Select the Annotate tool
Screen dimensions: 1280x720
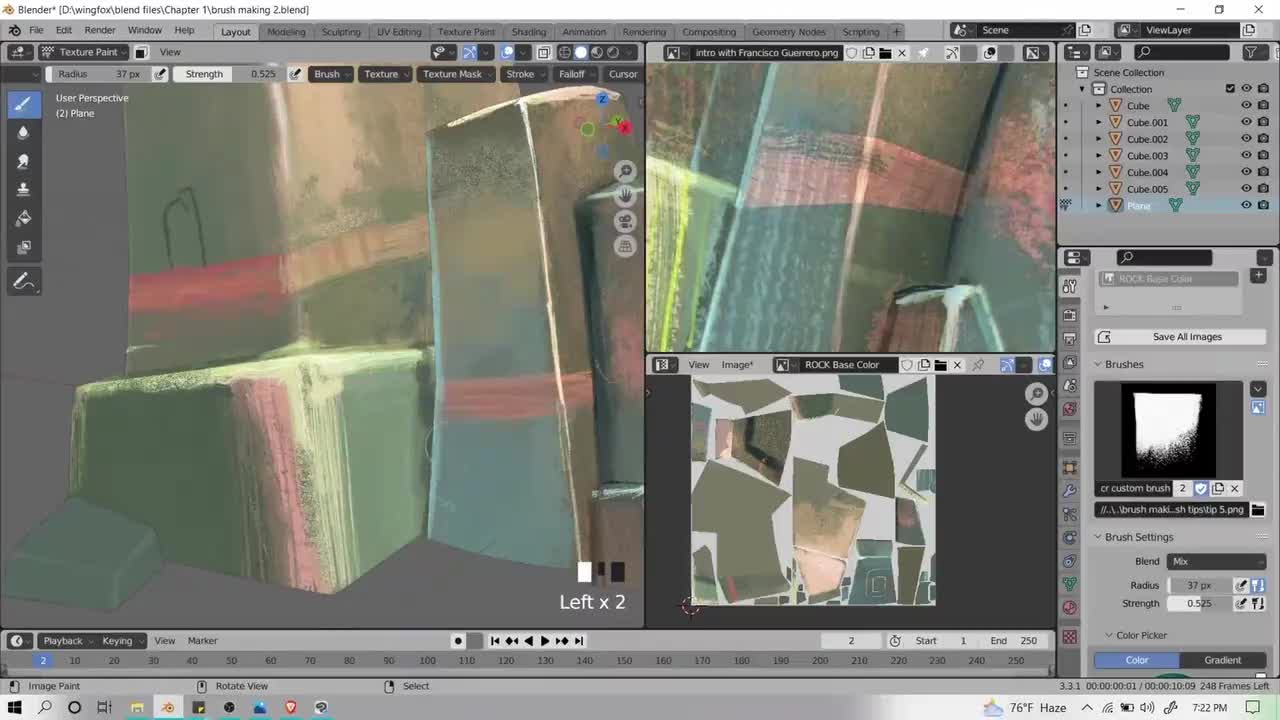click(24, 282)
